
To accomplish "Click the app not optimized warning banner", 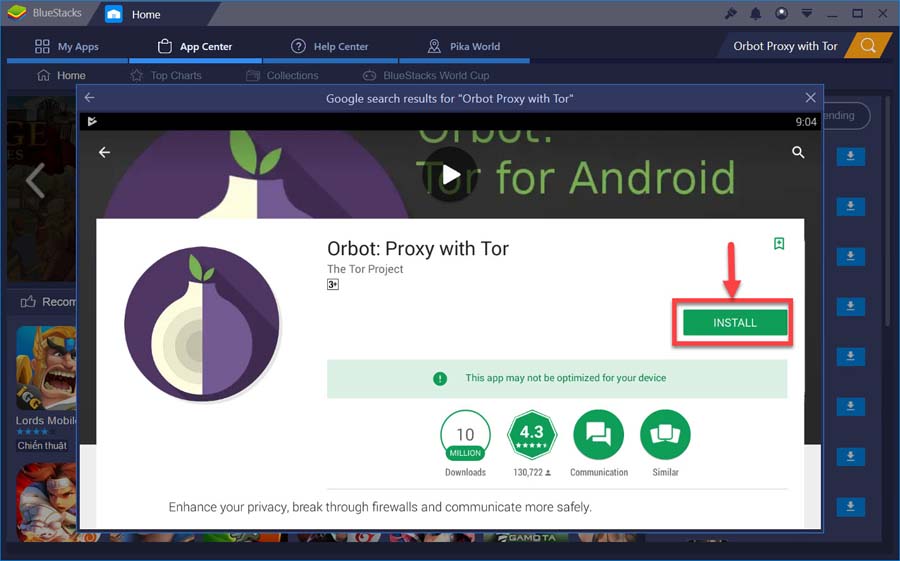I will [x=557, y=378].
